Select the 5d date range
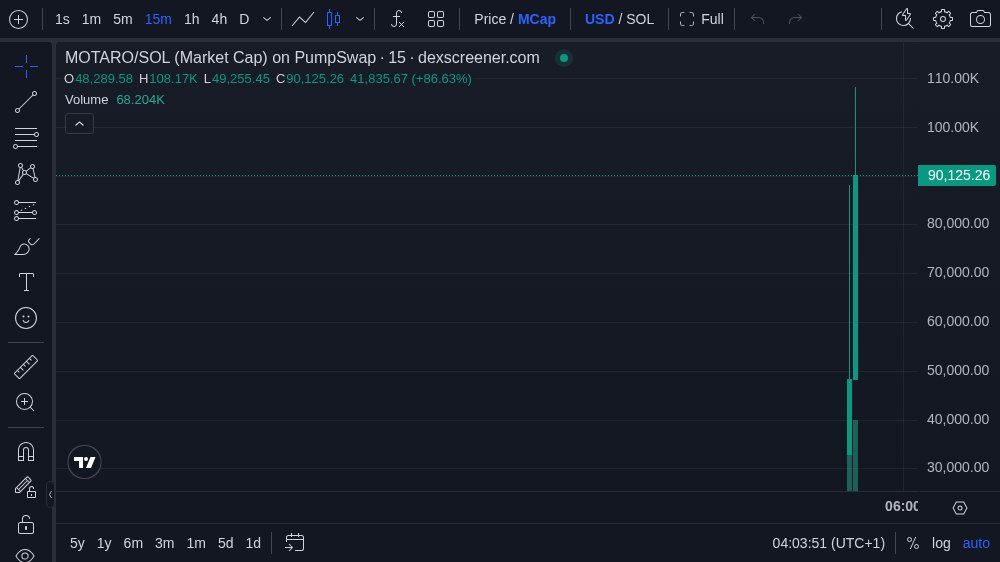The height and width of the screenshot is (562, 1000). [225, 543]
